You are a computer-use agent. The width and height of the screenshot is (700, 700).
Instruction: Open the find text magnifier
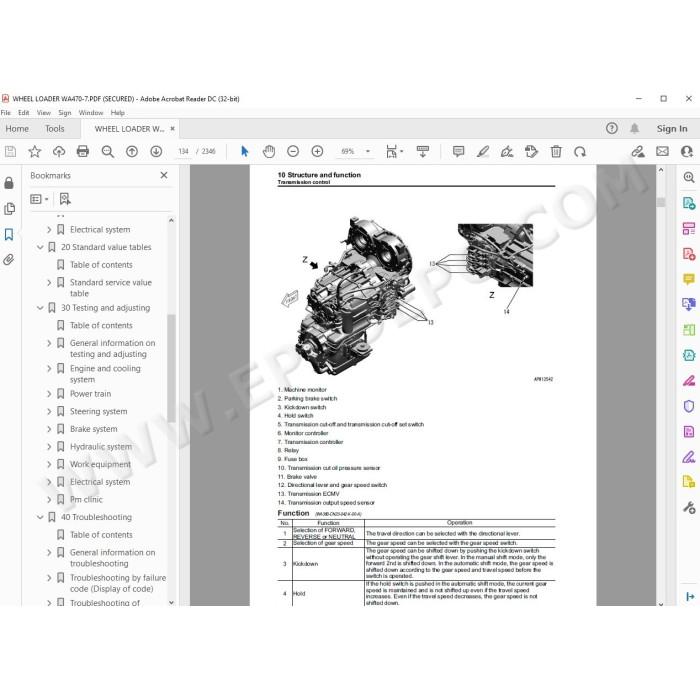coord(108,152)
